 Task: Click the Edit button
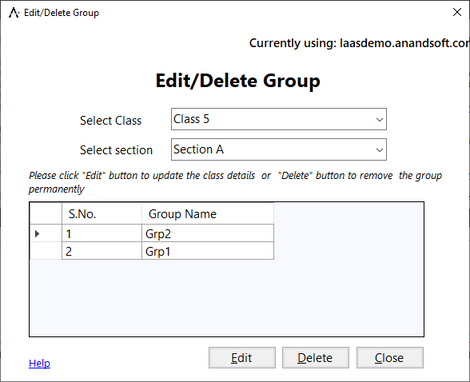tap(242, 358)
